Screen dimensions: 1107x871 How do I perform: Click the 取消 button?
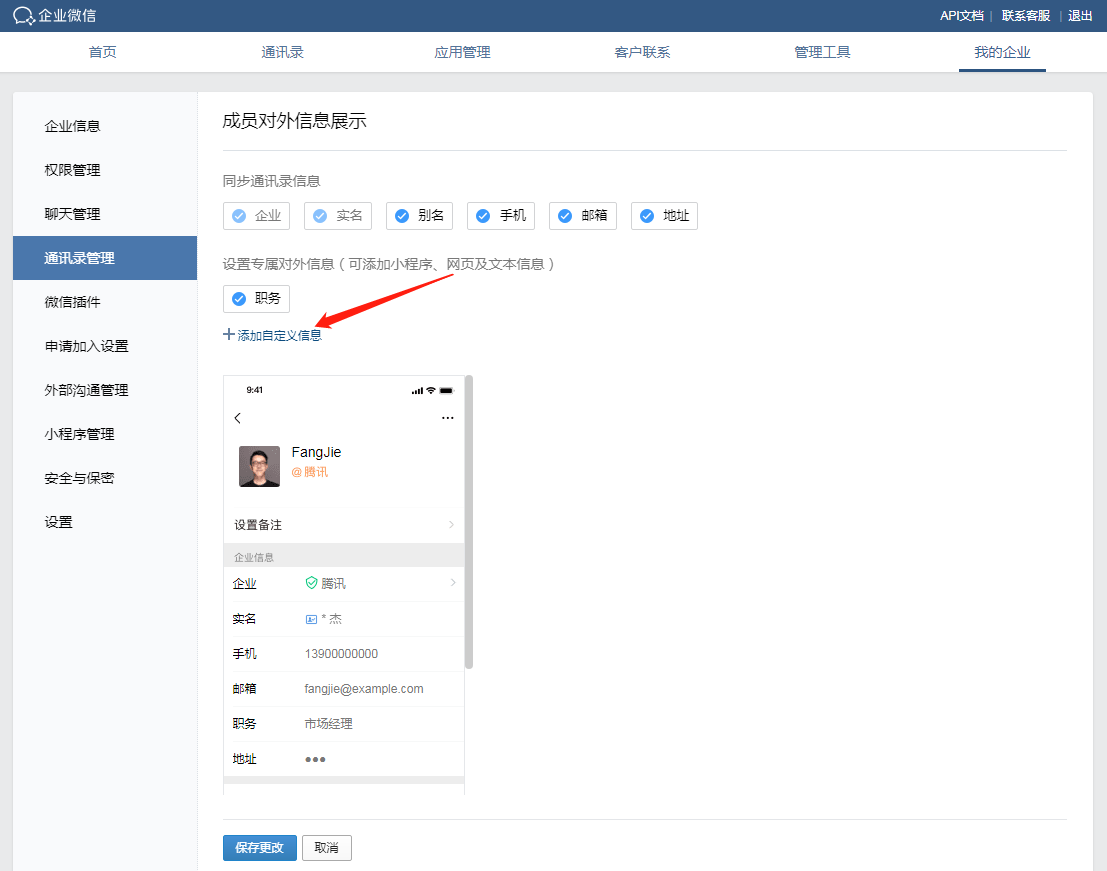click(327, 848)
